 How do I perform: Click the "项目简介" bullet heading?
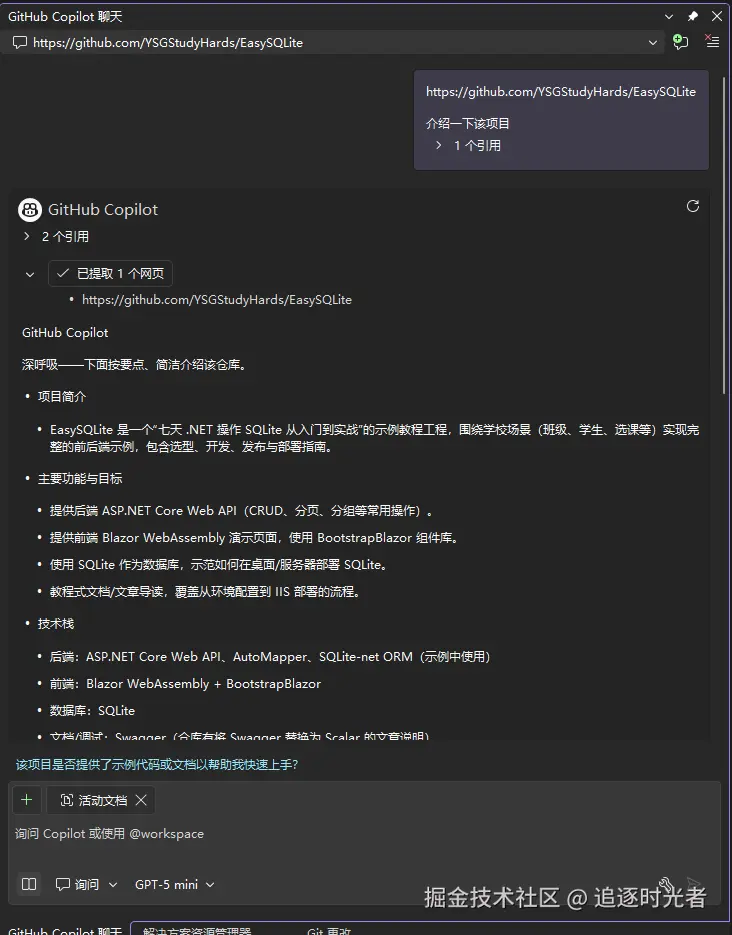point(62,397)
